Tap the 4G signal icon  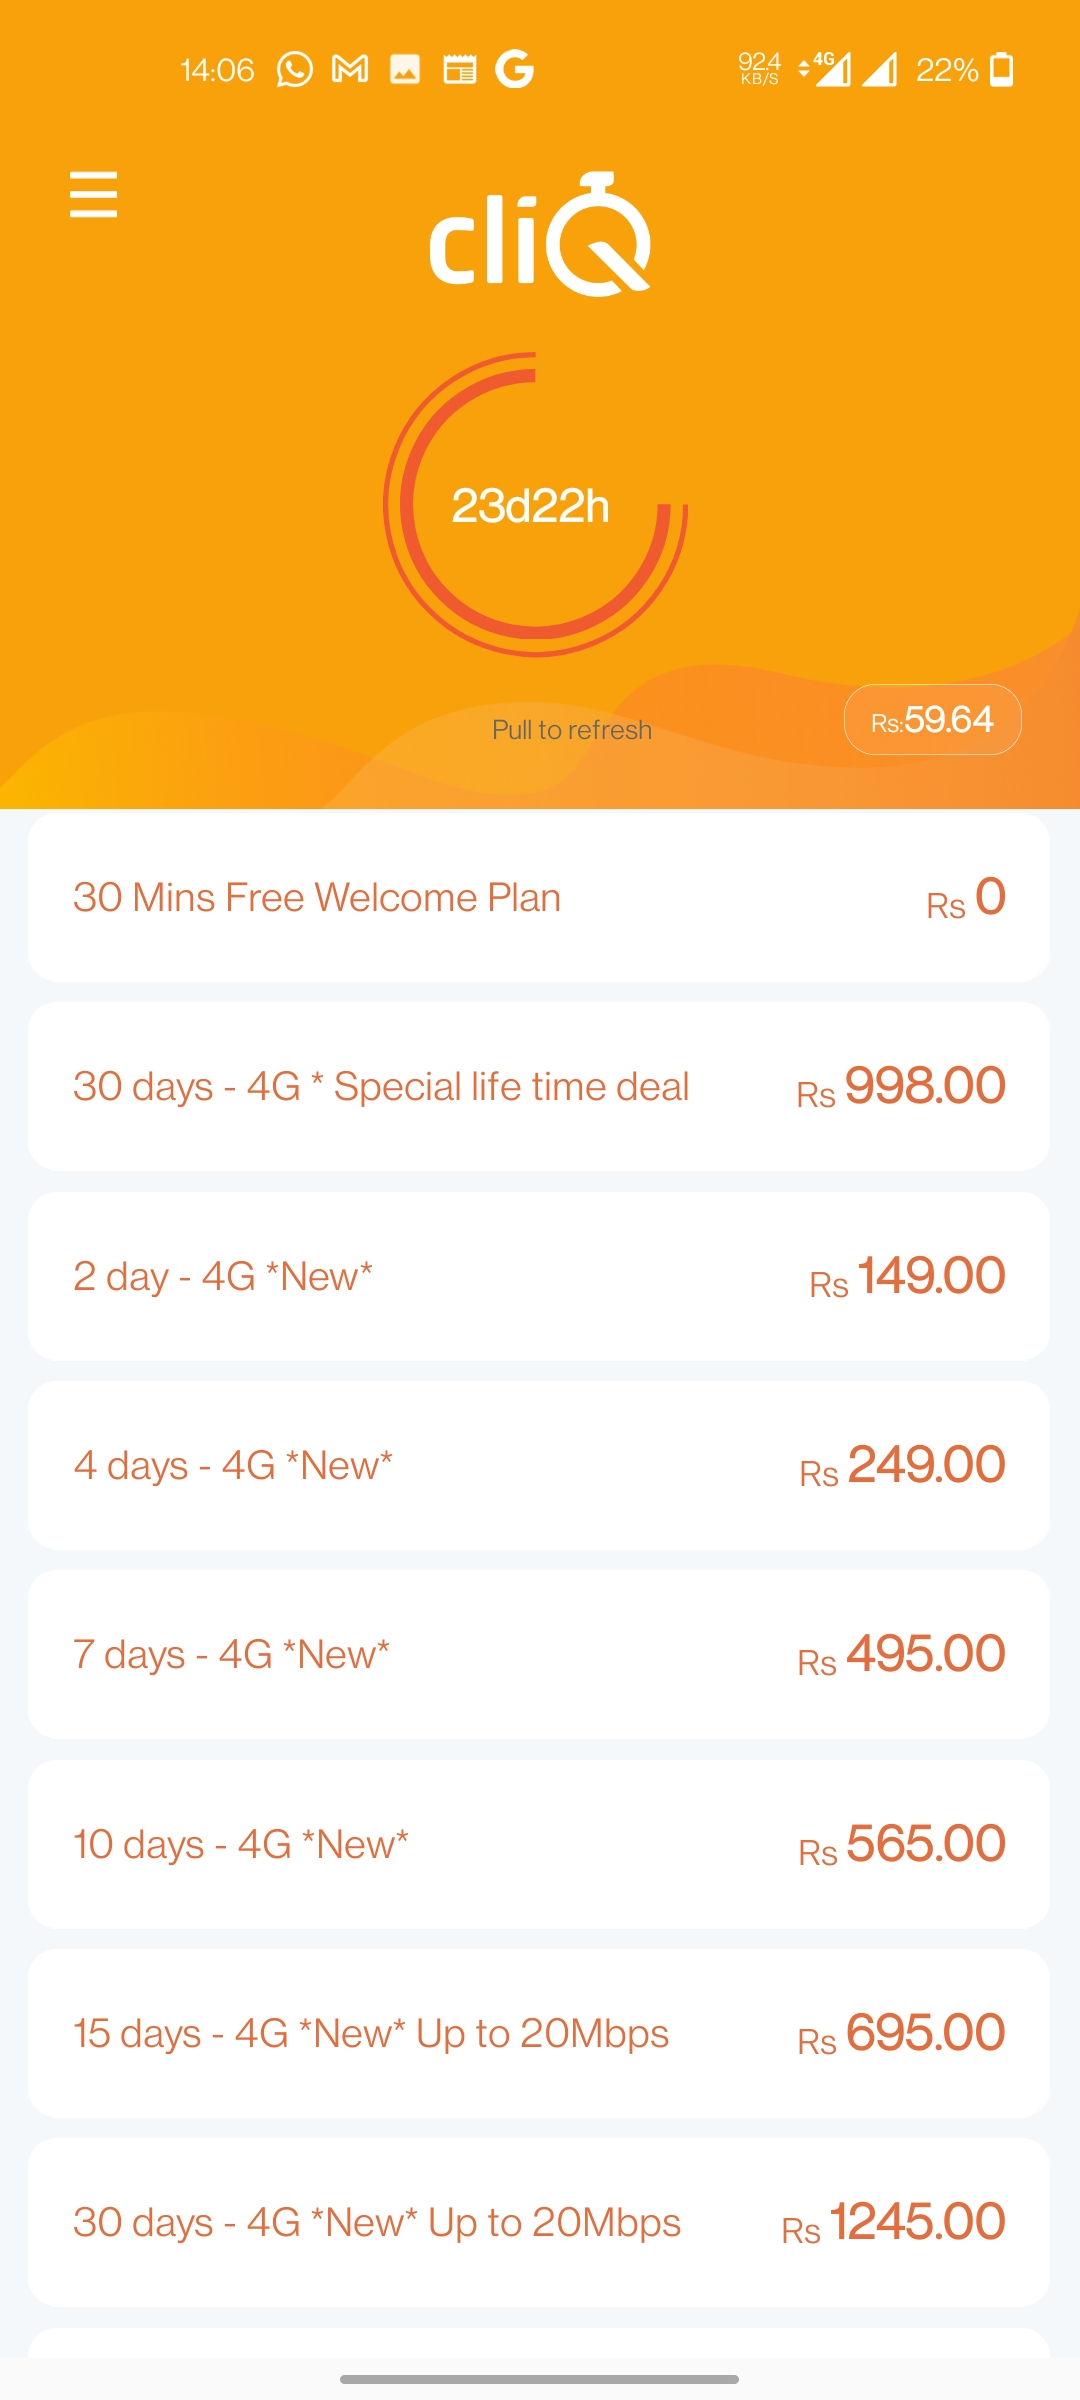click(826, 69)
